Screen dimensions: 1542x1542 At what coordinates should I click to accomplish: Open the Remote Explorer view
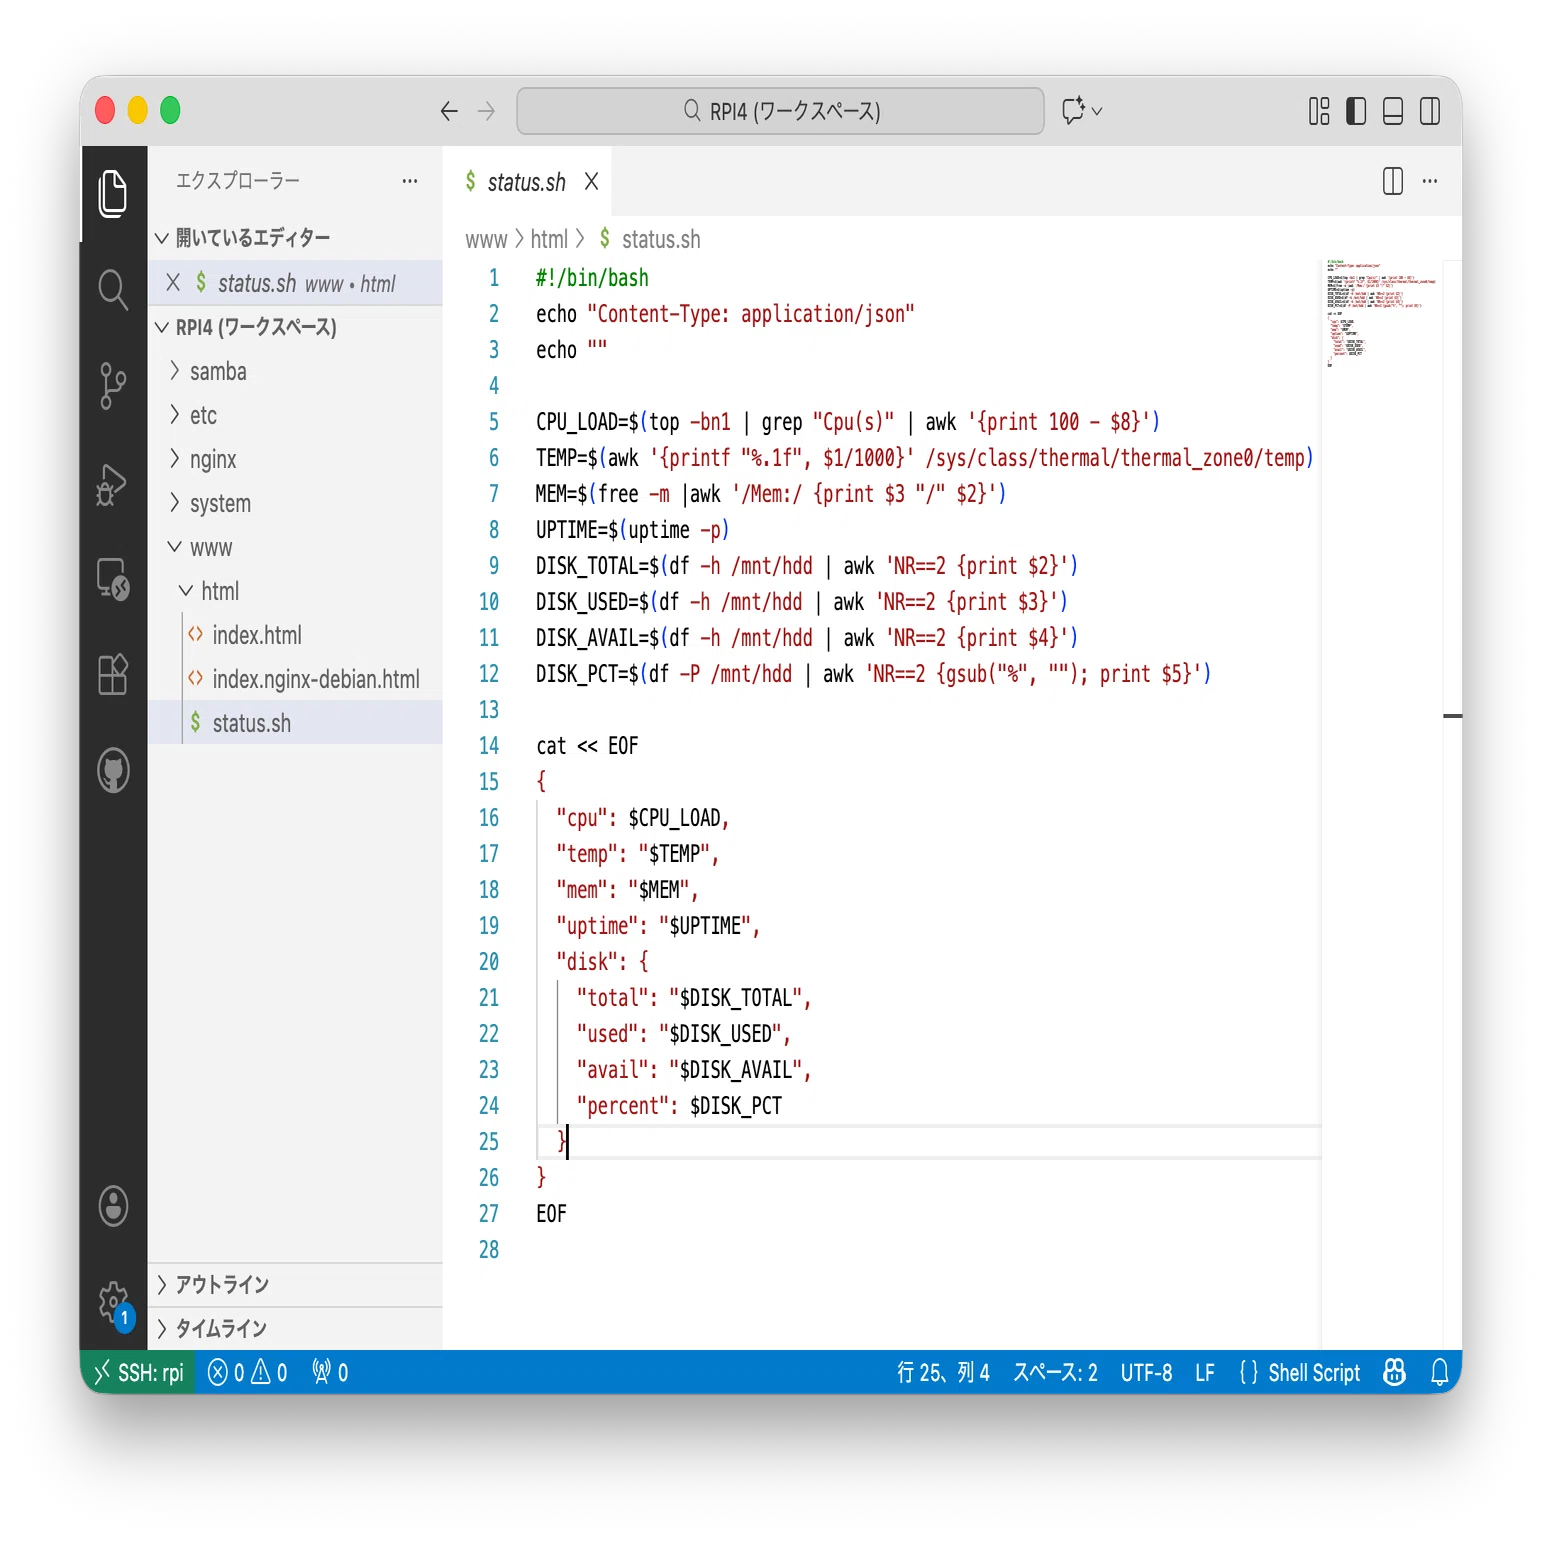pos(113,579)
